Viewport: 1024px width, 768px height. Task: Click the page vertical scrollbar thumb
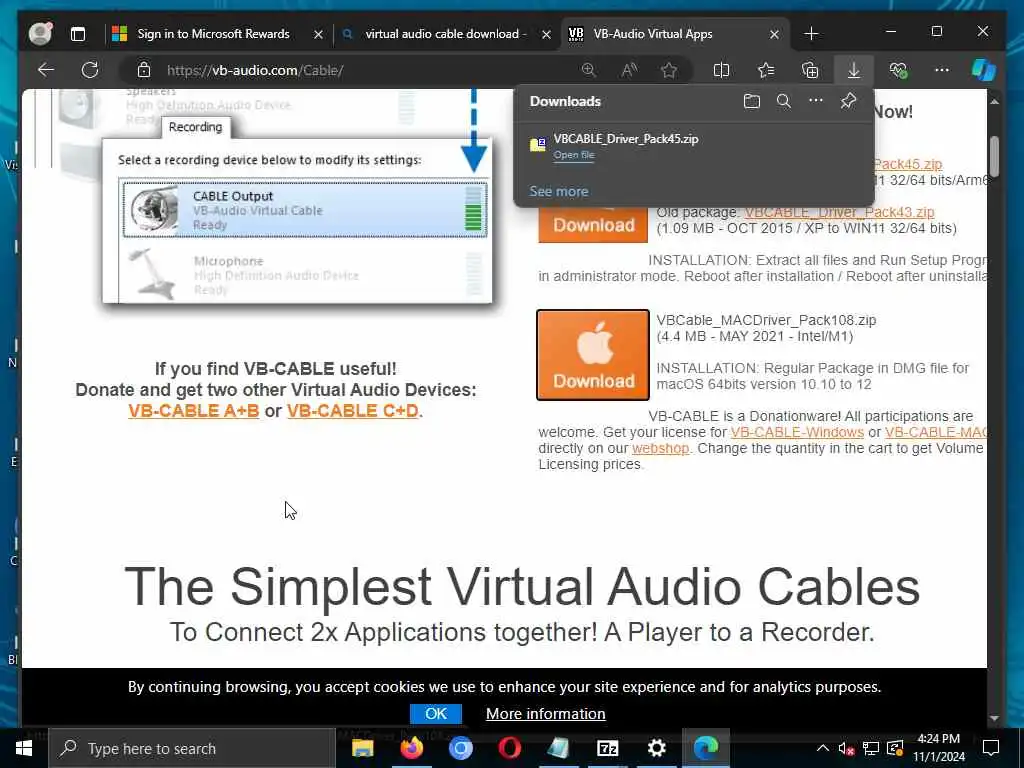pyautogui.click(x=994, y=156)
